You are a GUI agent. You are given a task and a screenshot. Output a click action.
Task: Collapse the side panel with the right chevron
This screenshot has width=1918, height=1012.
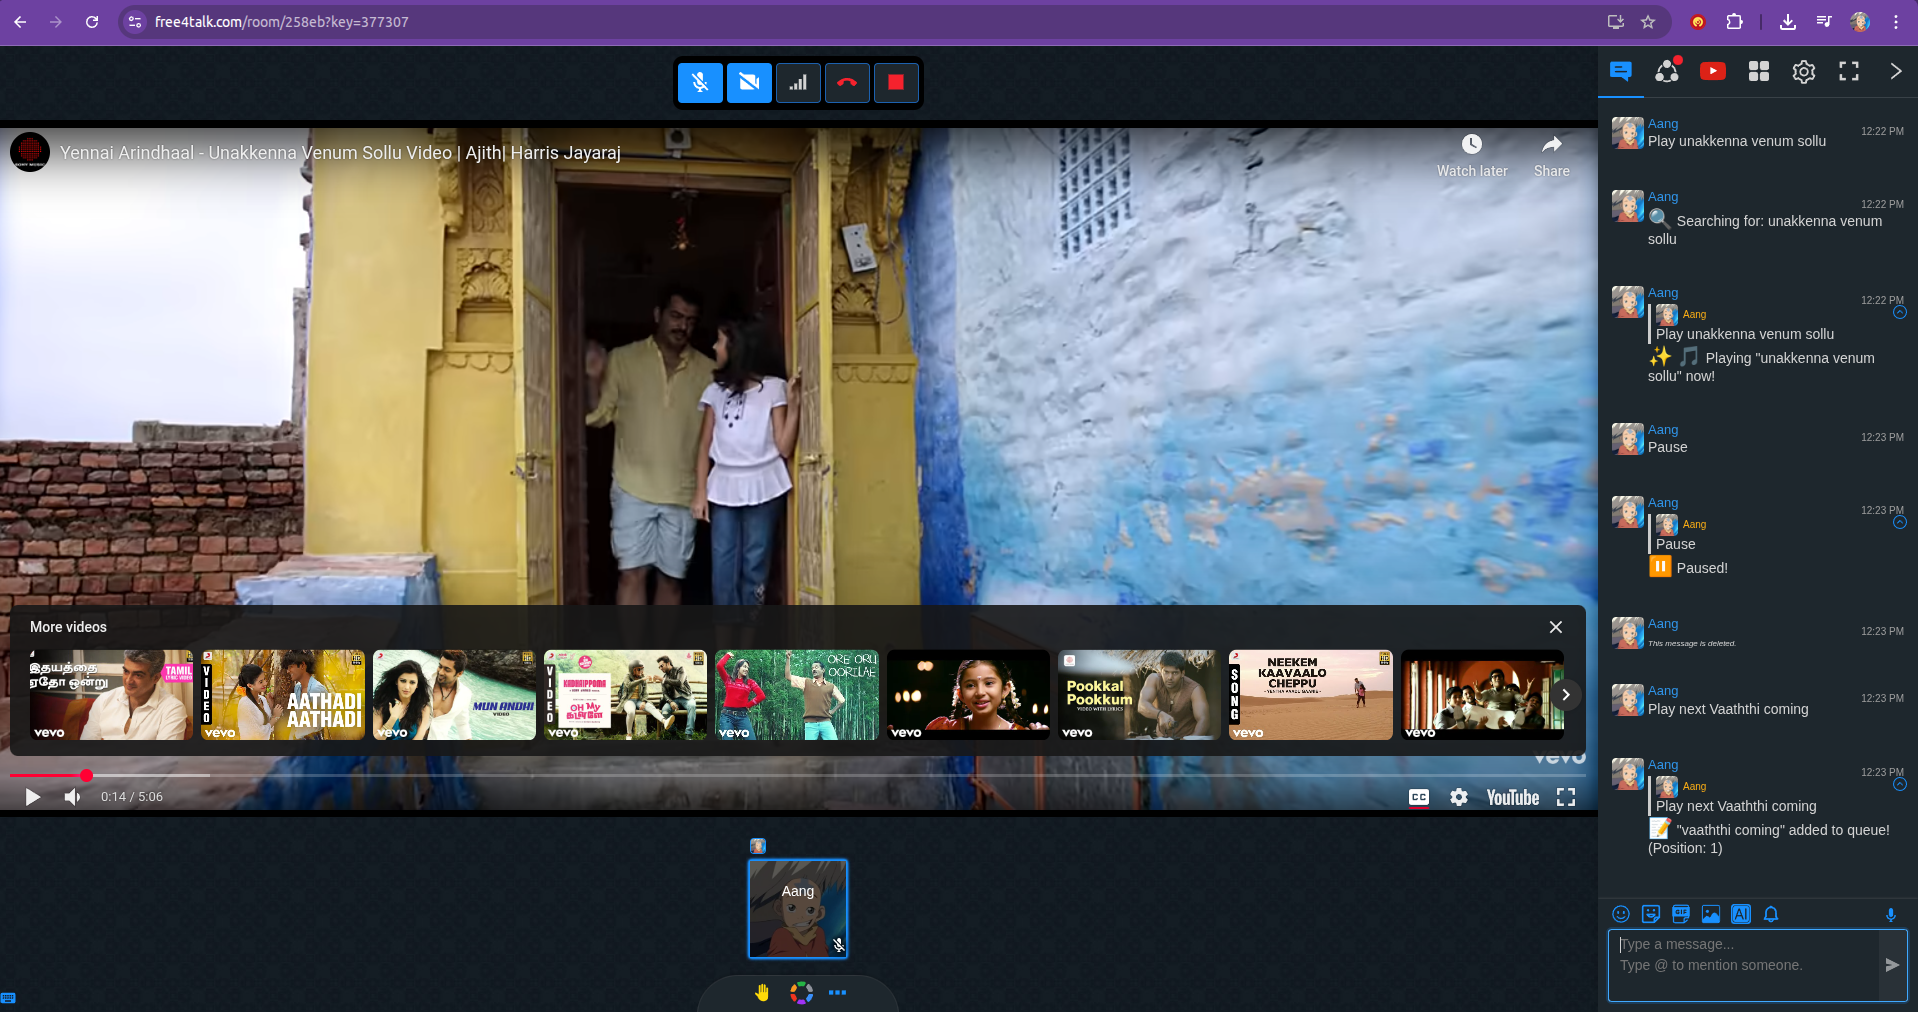pos(1895,71)
